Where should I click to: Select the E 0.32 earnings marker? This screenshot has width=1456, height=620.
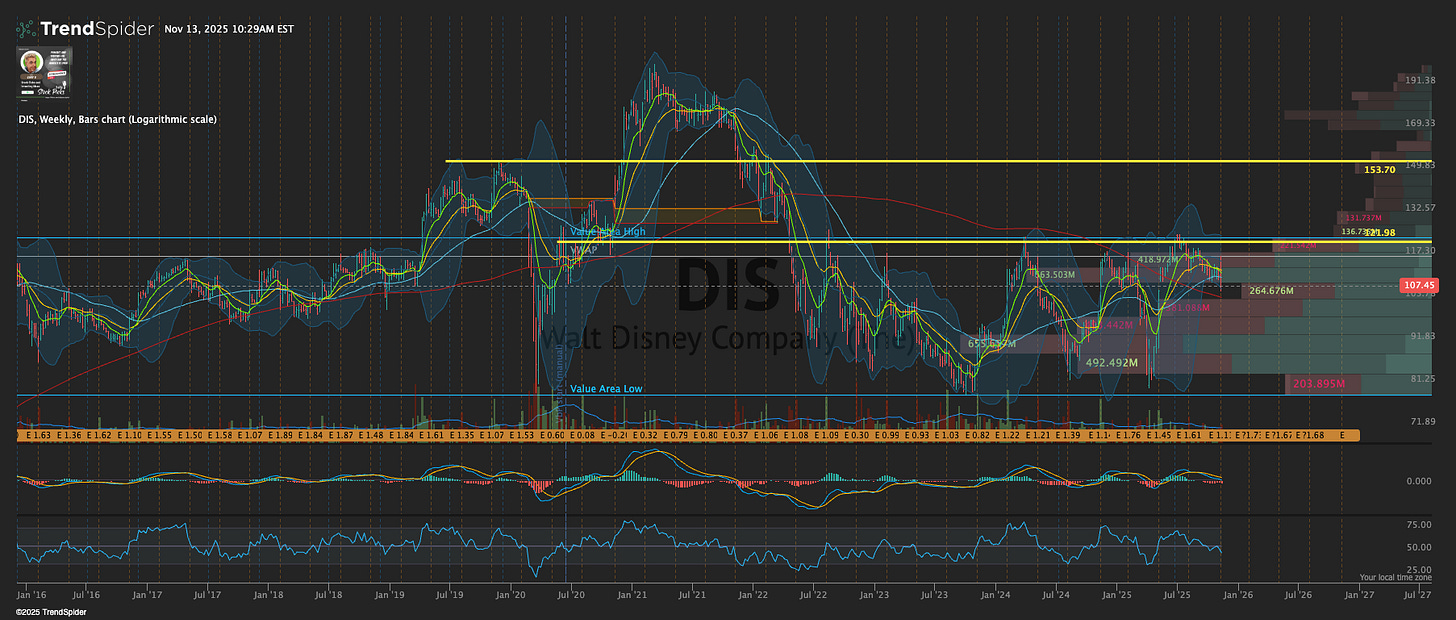coord(645,435)
